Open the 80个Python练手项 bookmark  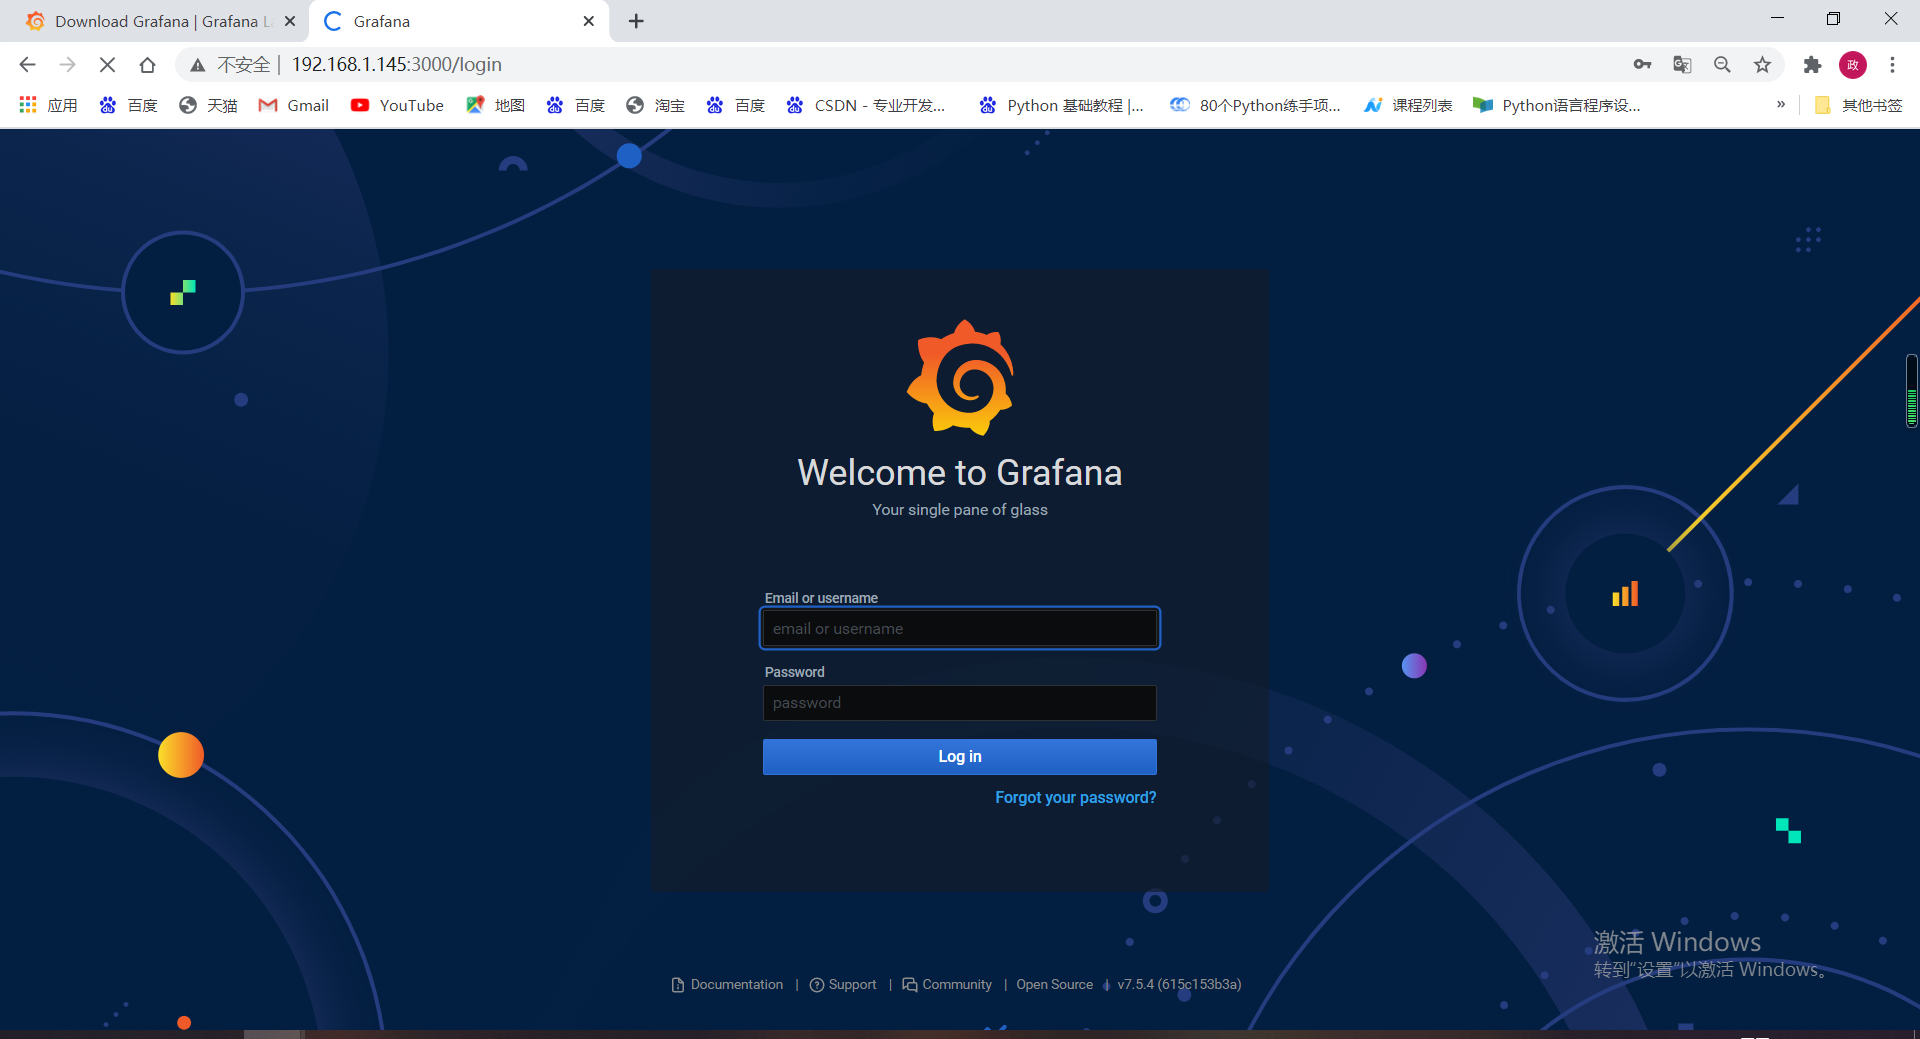click(1256, 105)
